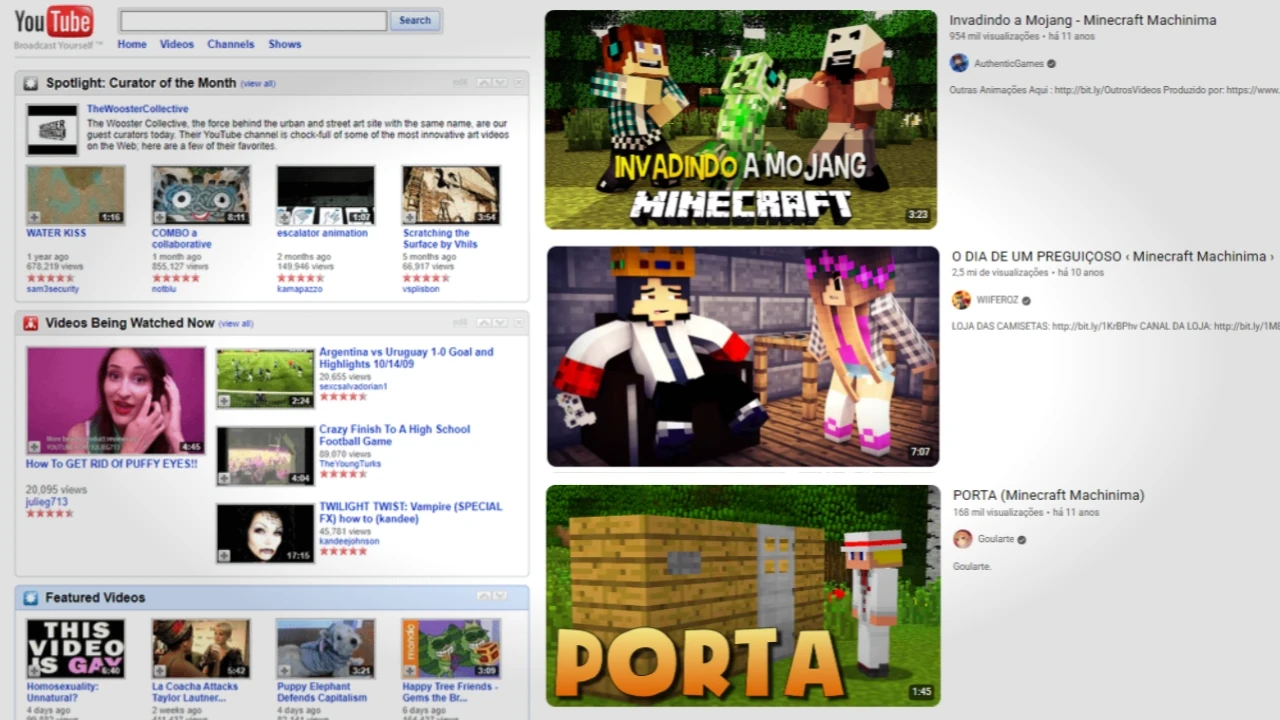Click the Spotlight section star icon
The image size is (1280, 720).
[30, 83]
